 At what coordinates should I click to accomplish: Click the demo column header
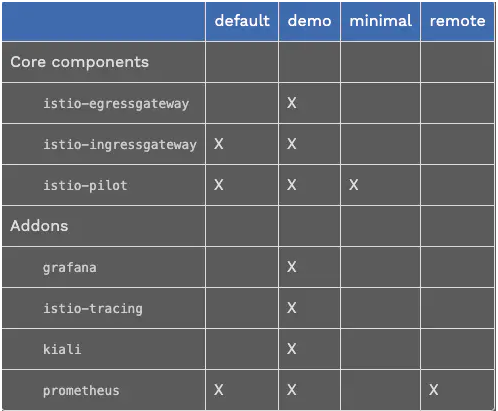point(309,21)
